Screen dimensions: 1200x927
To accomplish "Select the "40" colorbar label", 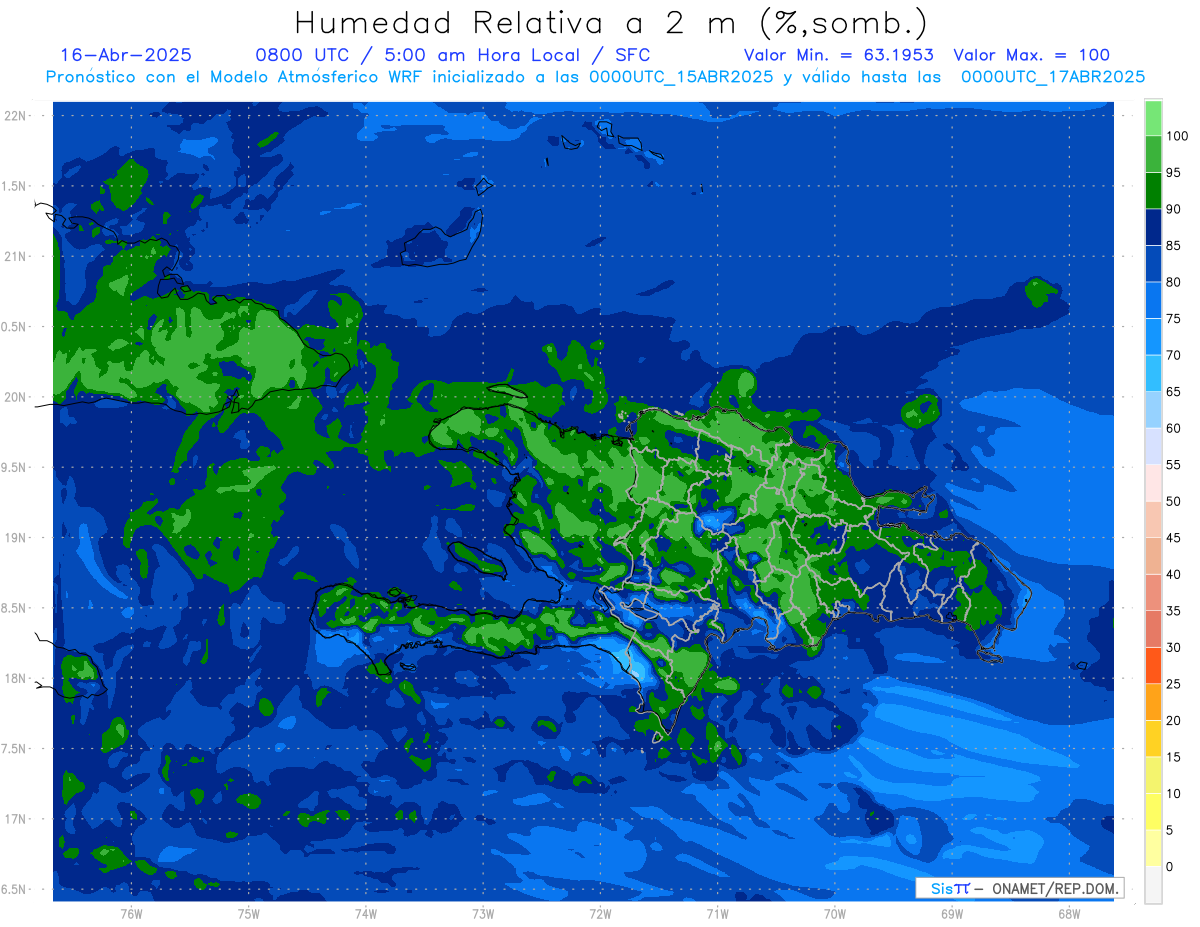I will [1173, 574].
